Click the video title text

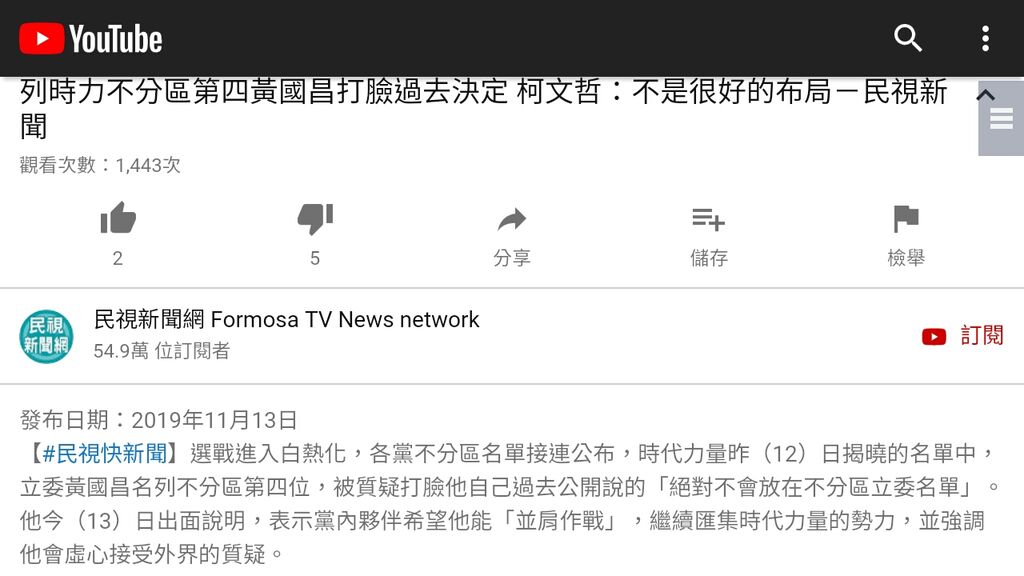pos(483,108)
